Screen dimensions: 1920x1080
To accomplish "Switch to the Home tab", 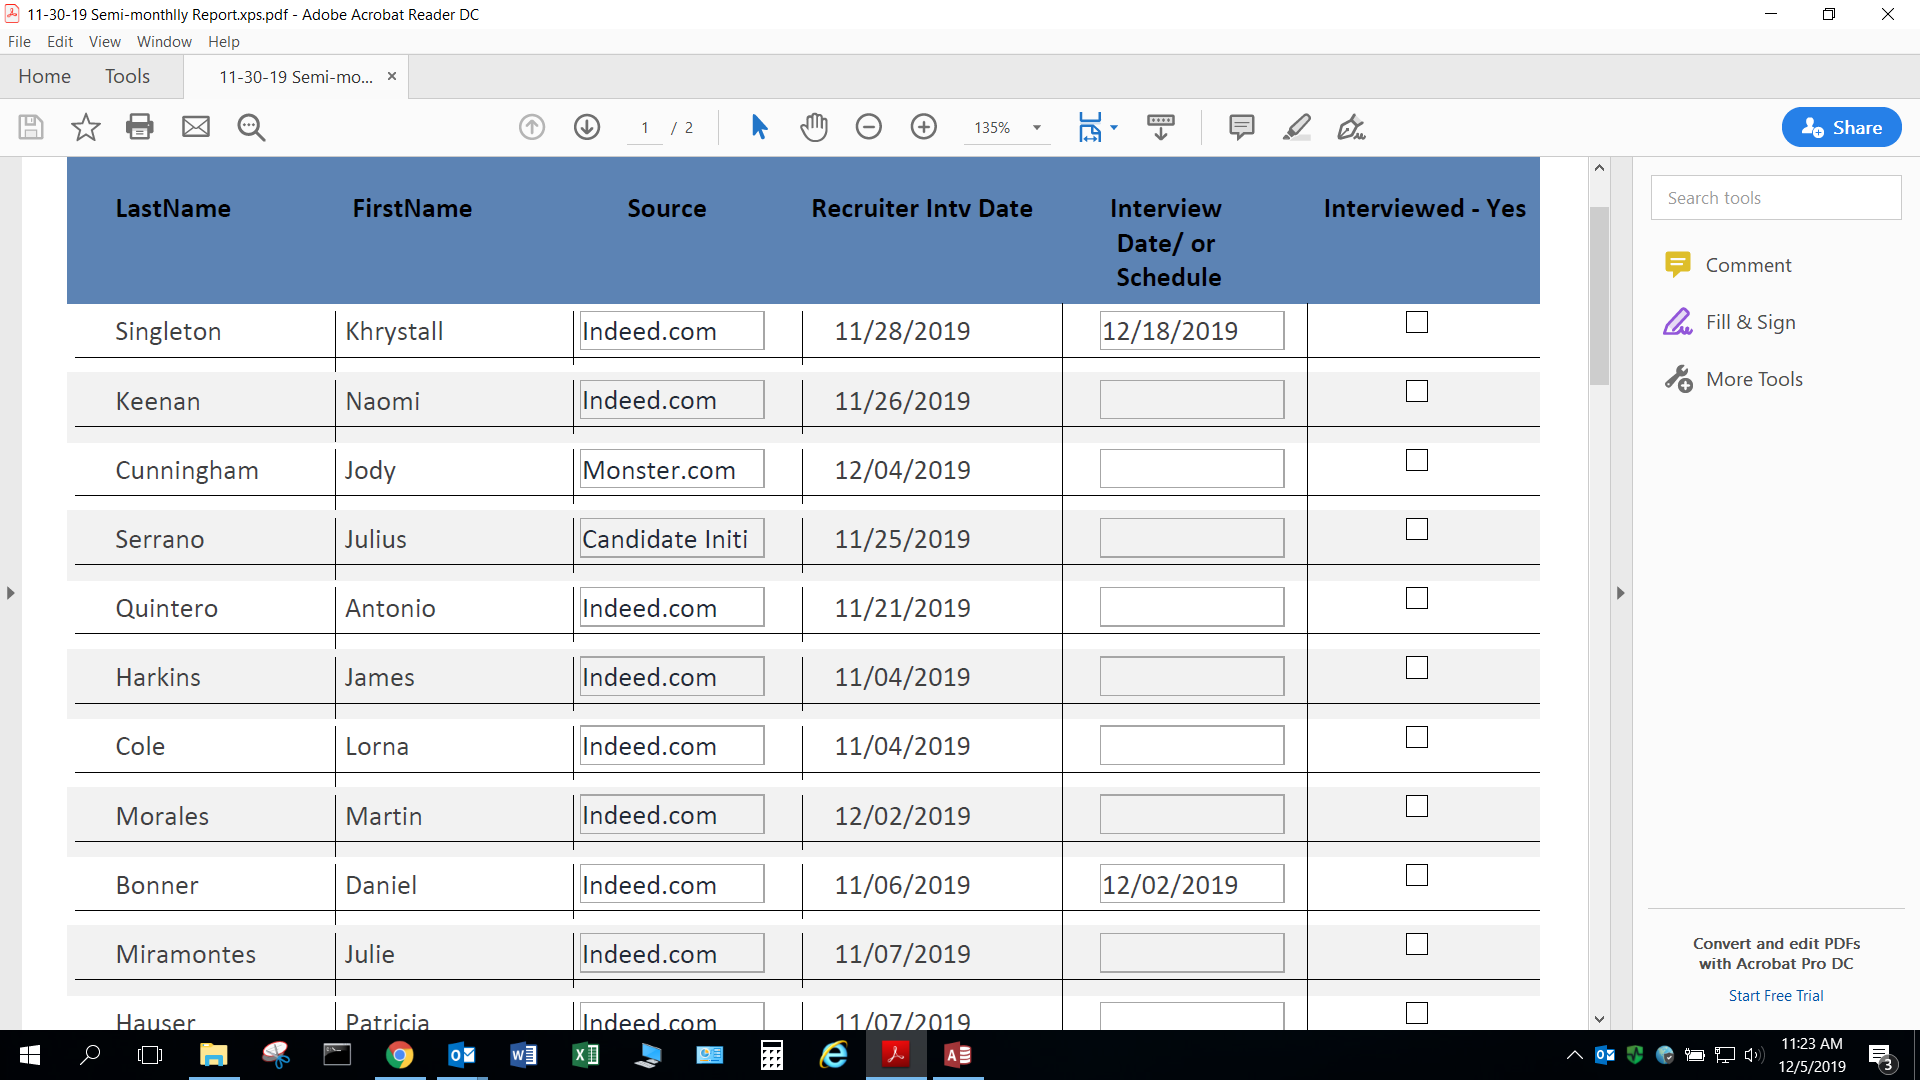I will pos(44,76).
